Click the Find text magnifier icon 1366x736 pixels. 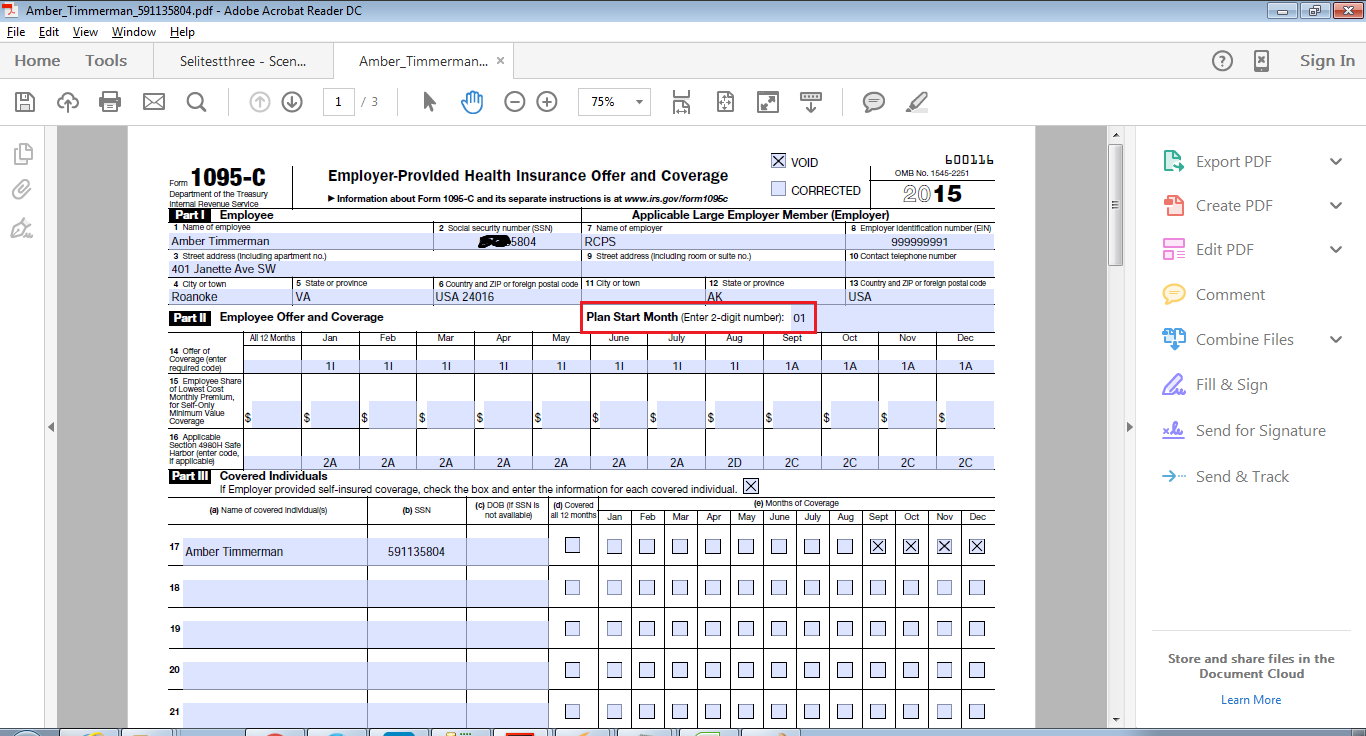point(196,102)
